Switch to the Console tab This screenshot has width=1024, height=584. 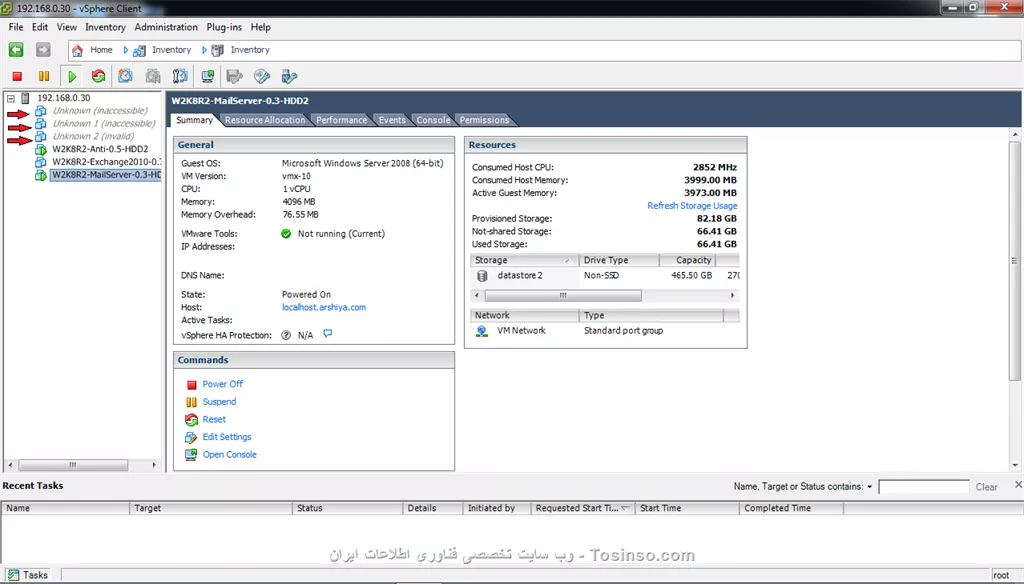pyautogui.click(x=433, y=120)
